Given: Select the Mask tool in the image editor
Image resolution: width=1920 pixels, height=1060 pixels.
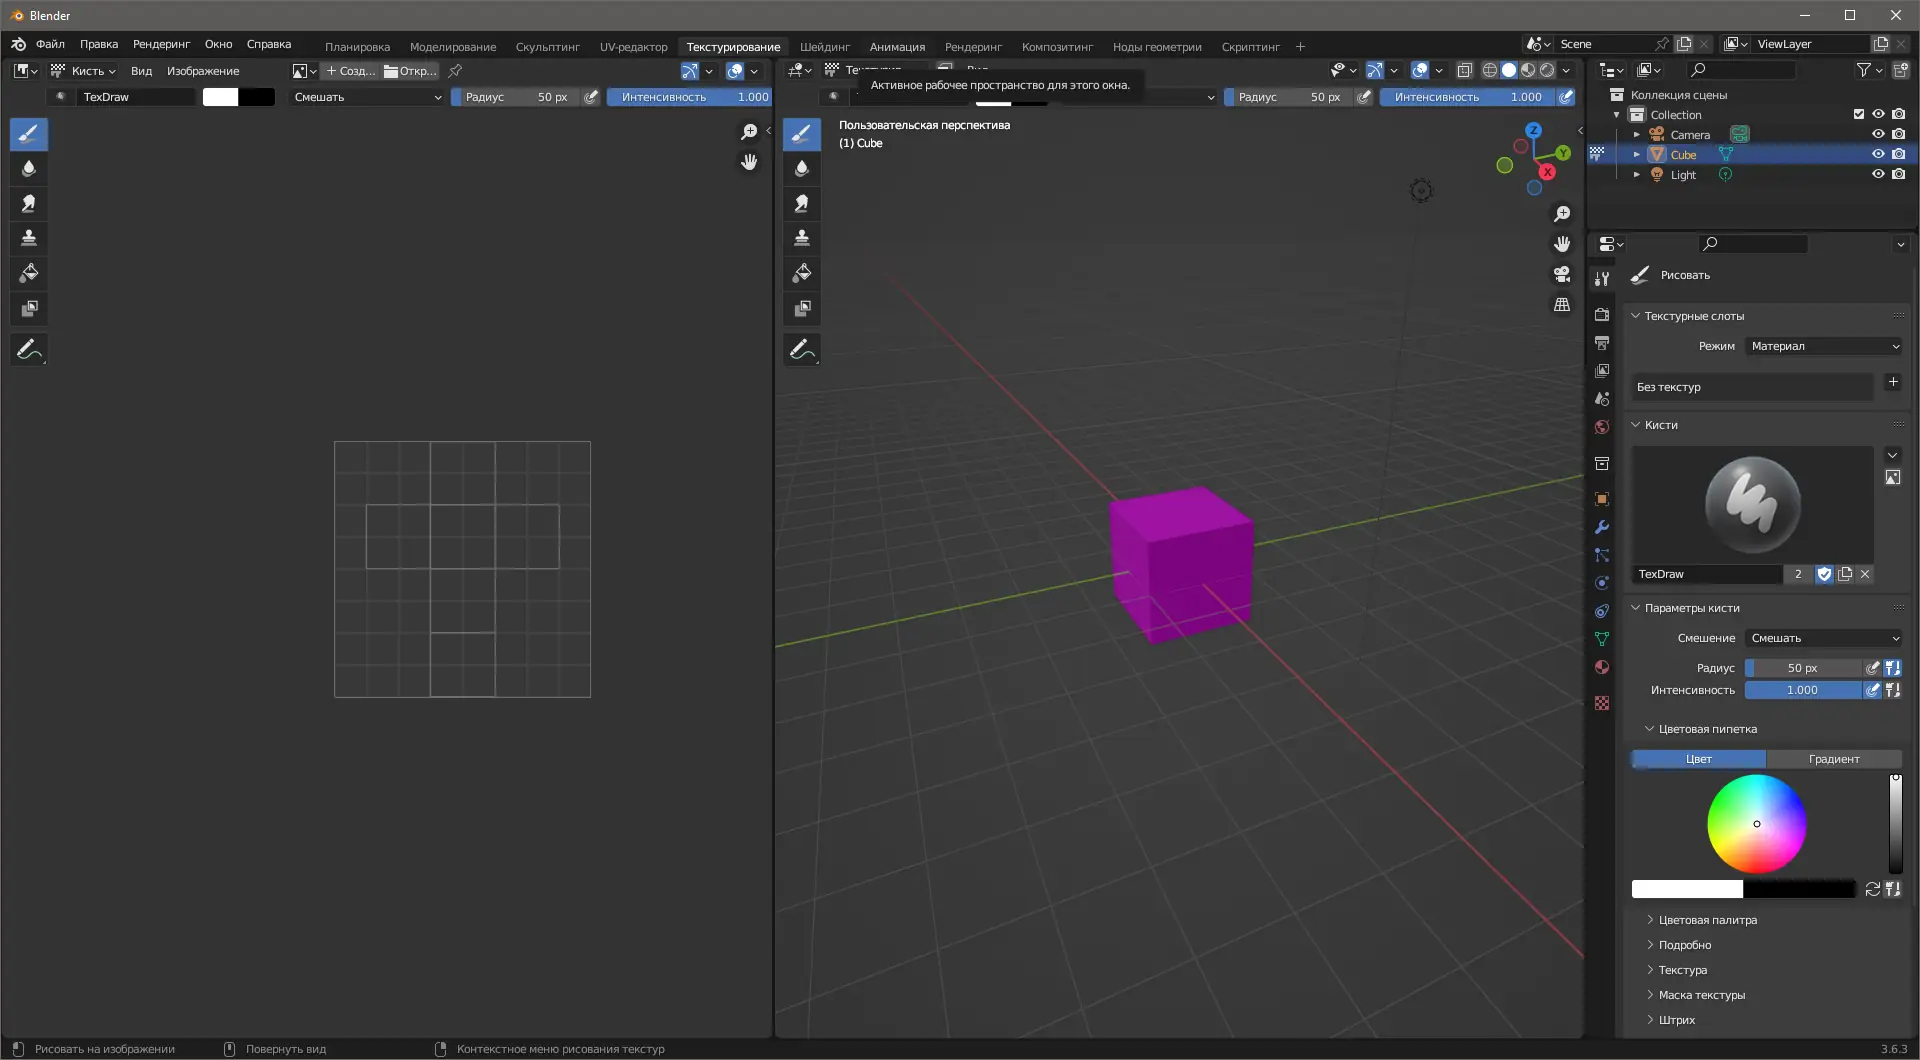Looking at the screenshot, I should coord(29,308).
